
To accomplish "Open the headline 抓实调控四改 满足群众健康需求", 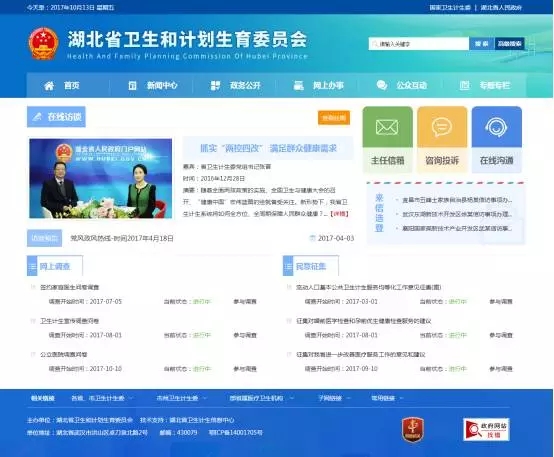I will [x=268, y=148].
